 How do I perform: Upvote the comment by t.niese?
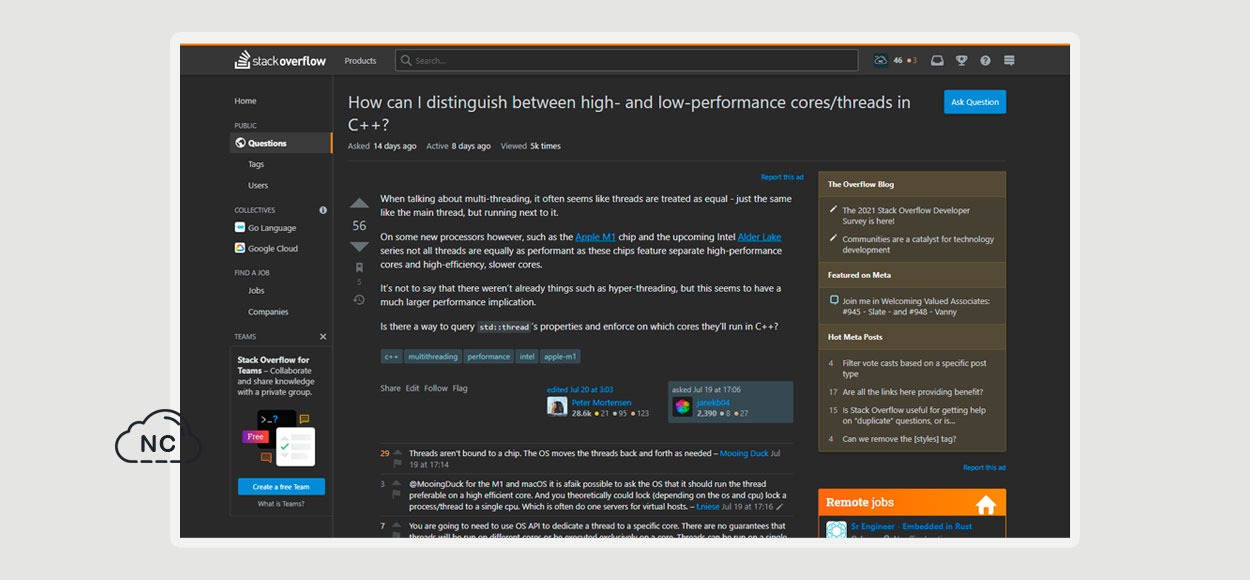397,484
